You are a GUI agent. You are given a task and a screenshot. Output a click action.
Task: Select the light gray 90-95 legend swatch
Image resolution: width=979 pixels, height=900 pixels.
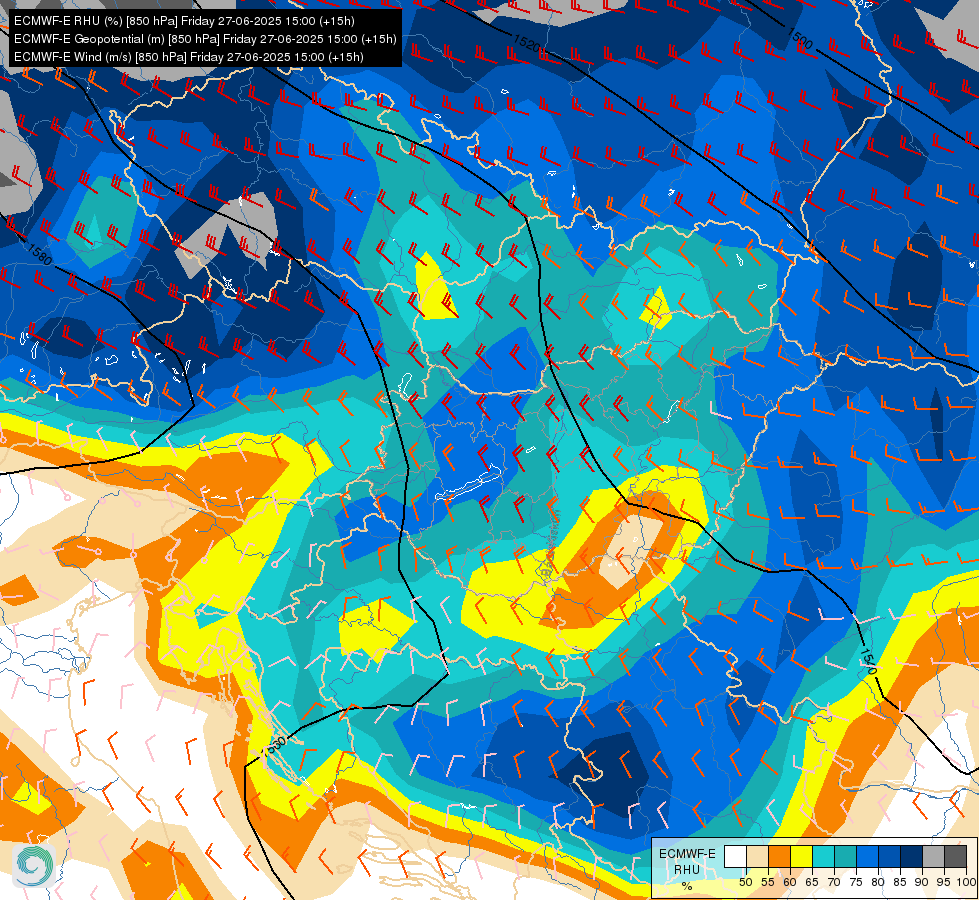[933, 856]
